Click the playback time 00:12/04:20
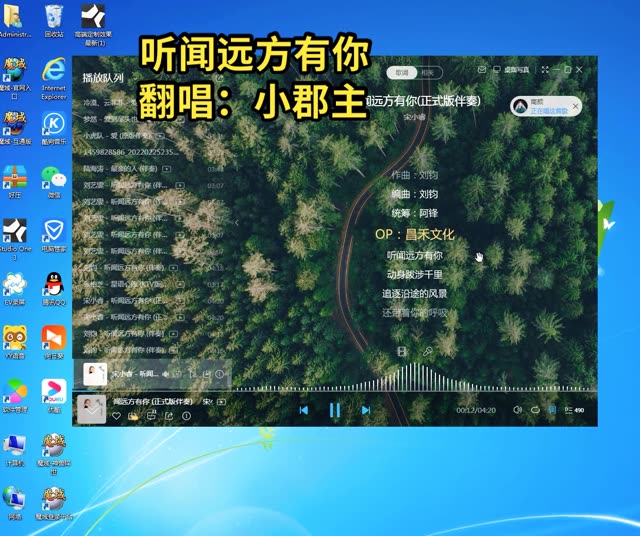This screenshot has height=536, width=640. (476, 410)
